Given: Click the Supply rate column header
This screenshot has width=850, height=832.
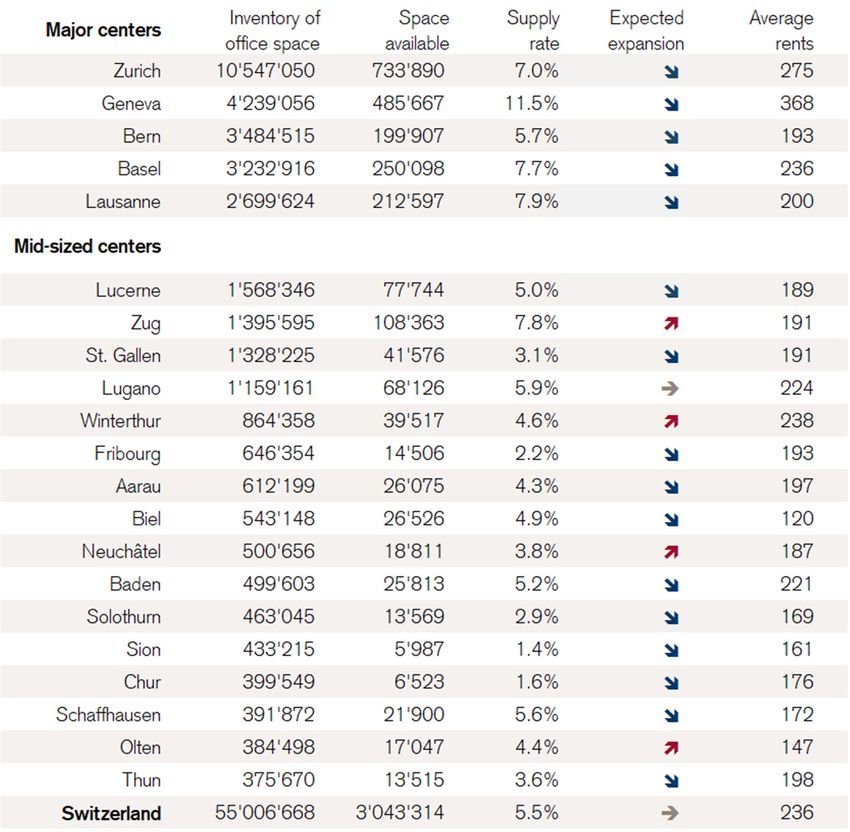Looking at the screenshot, I should click(x=533, y=30).
